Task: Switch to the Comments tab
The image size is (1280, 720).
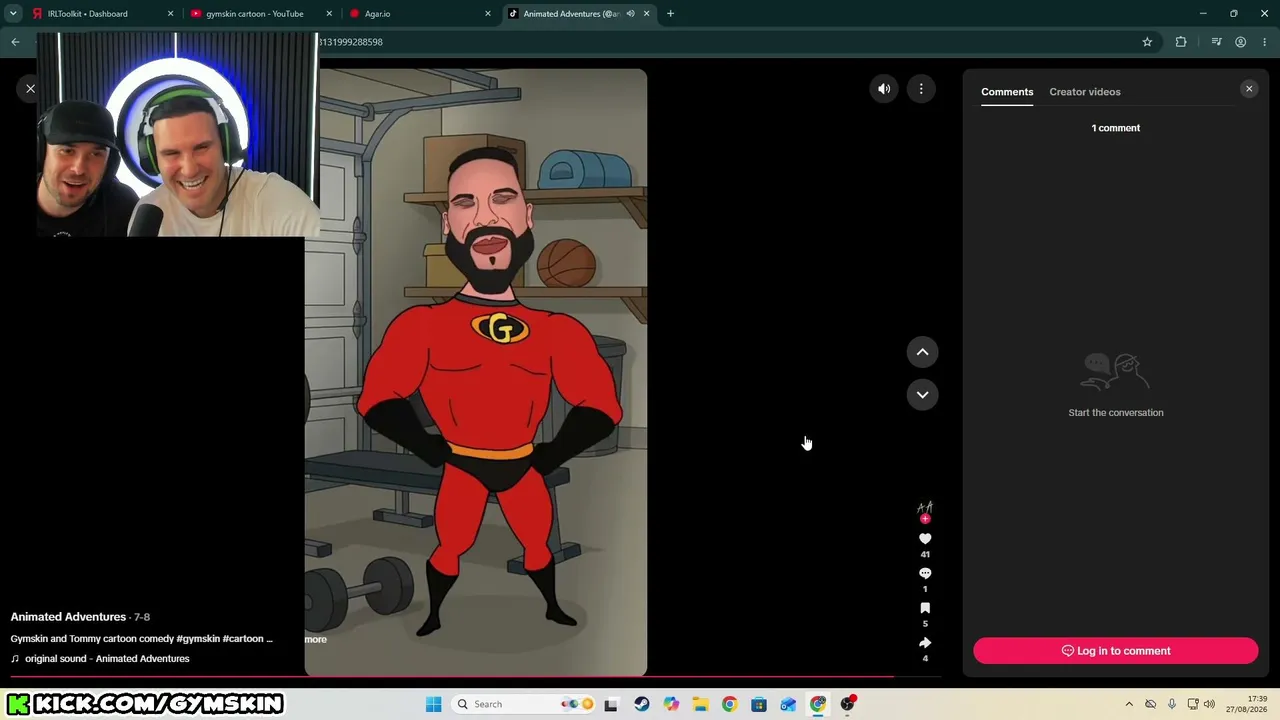Action: click(1007, 92)
